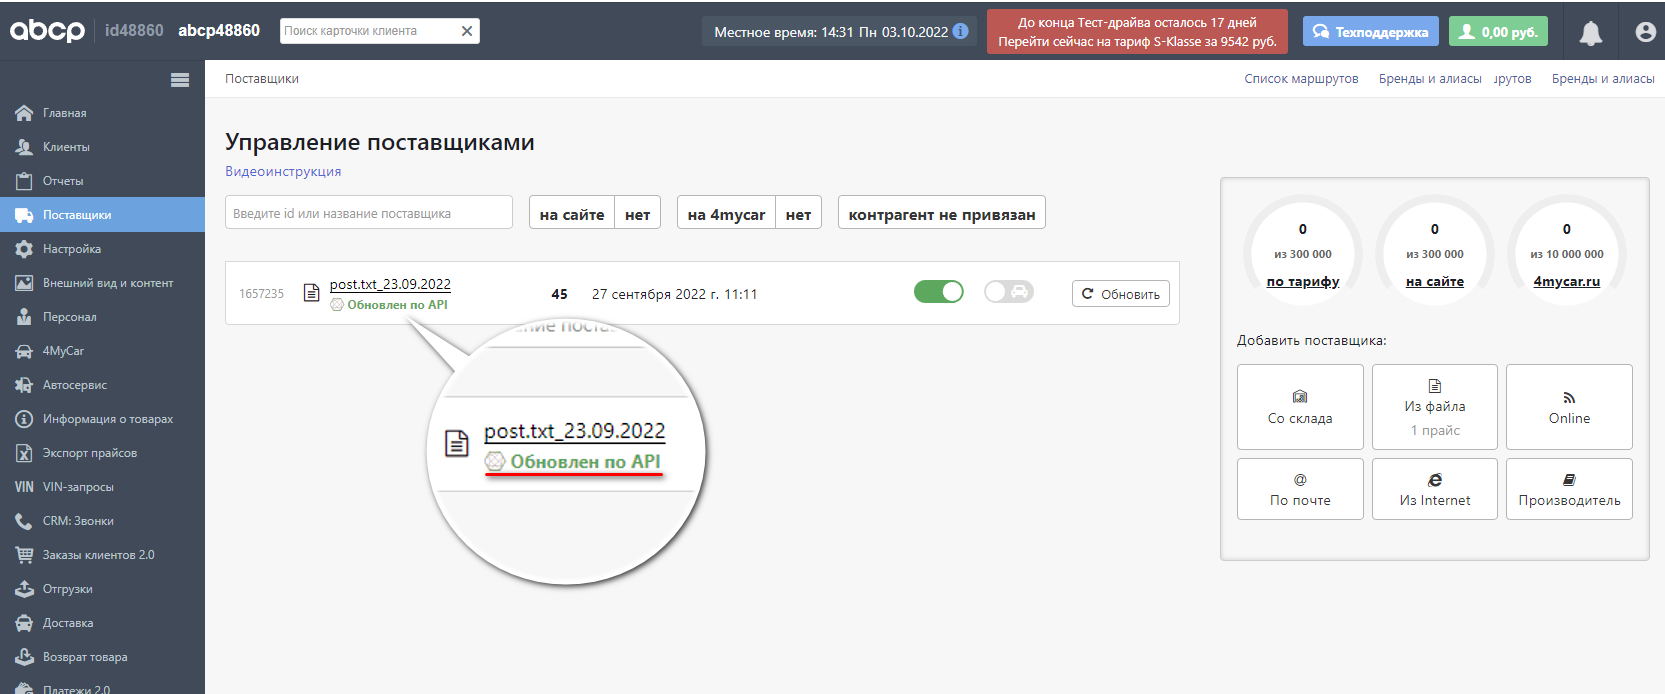Viewport: 1665px width, 694px height.
Task: Open Персонал section
Action: pyautogui.click(x=102, y=317)
